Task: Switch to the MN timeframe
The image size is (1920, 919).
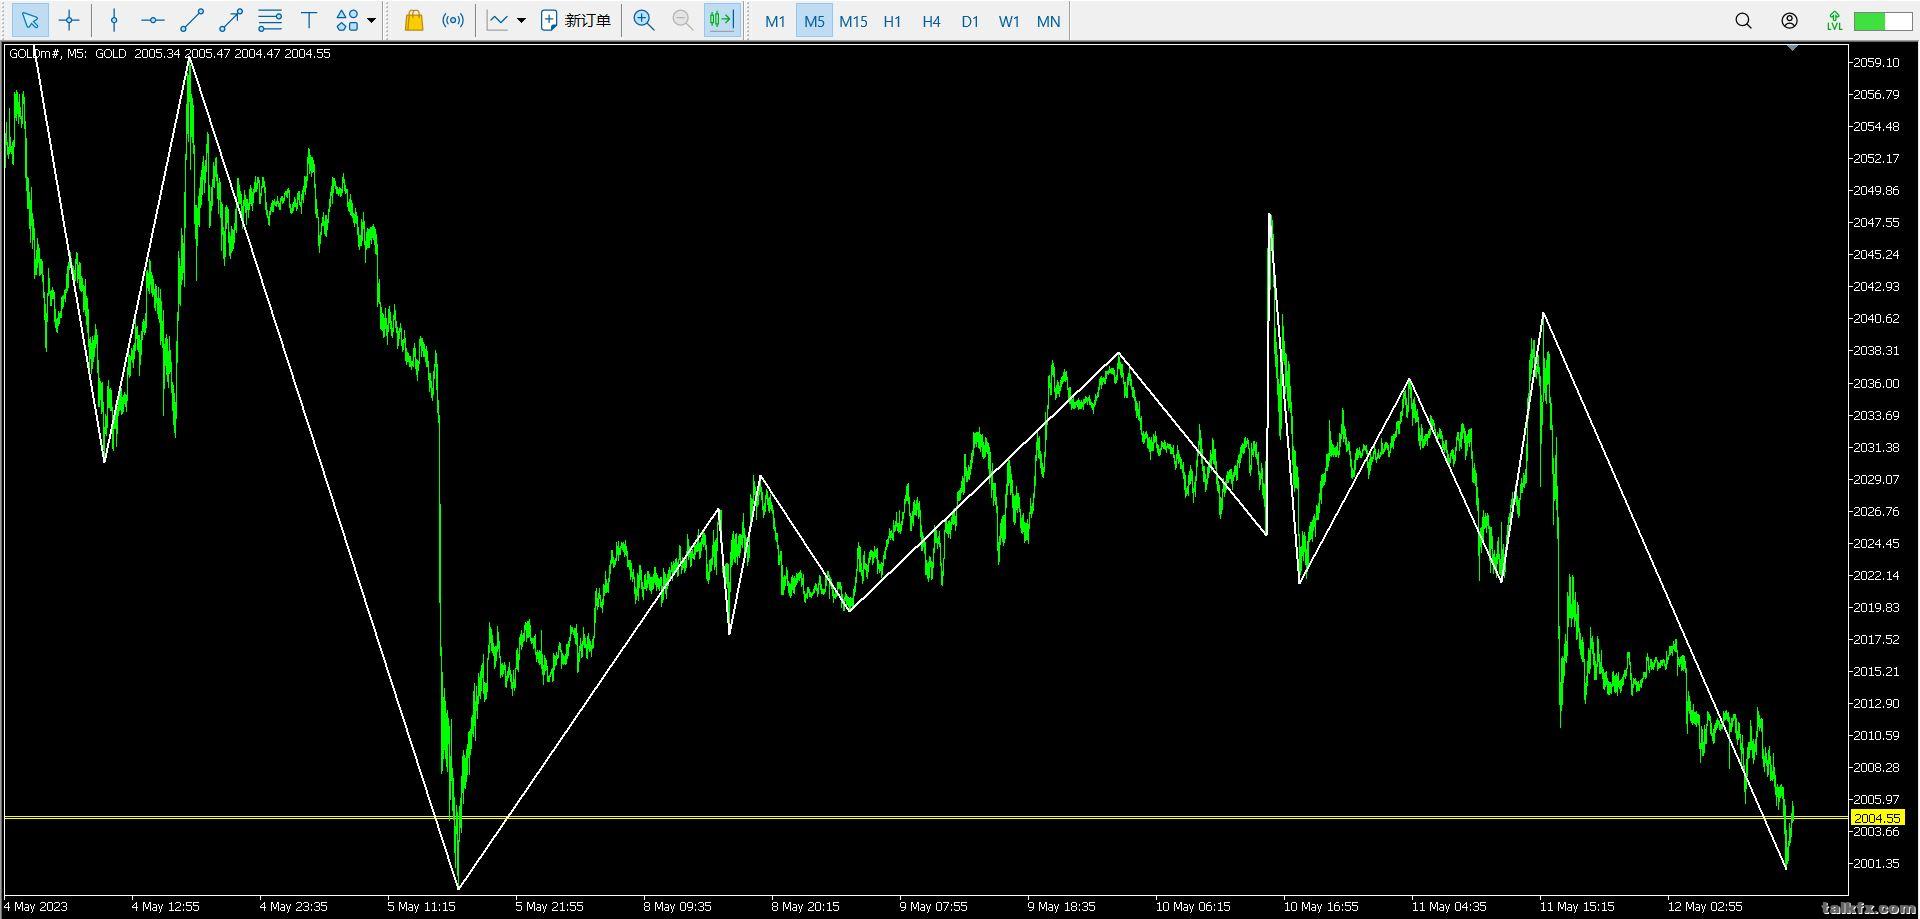Action: pos(1048,21)
